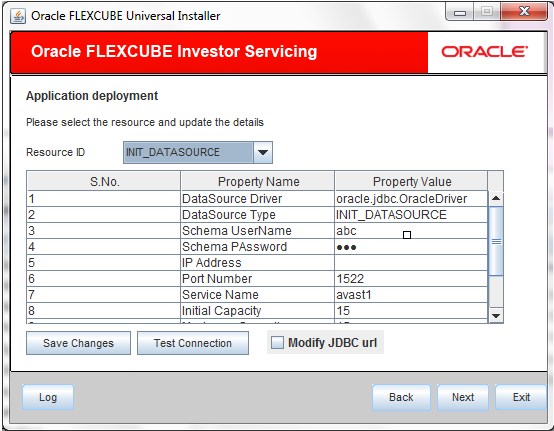Select the INIT_DATASOURCE combo box field
This screenshot has height=431, width=554.
click(188, 153)
